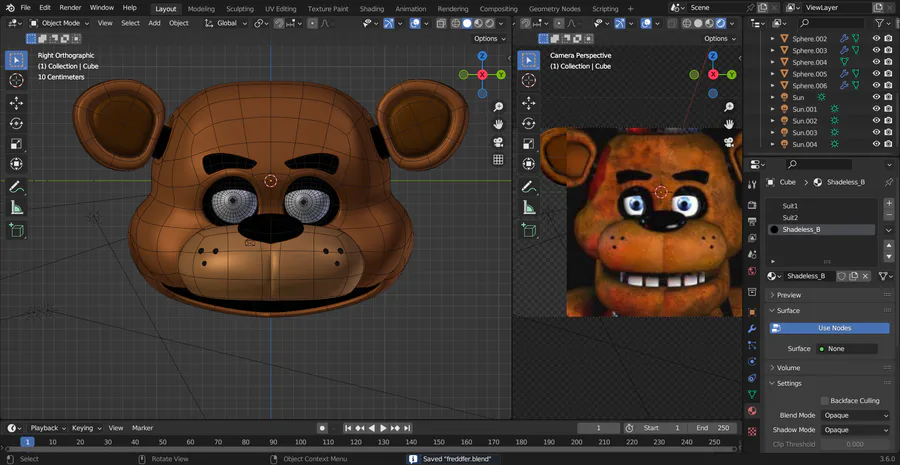This screenshot has height=465, width=900.
Task: Open the File menu
Action: click(x=25, y=8)
